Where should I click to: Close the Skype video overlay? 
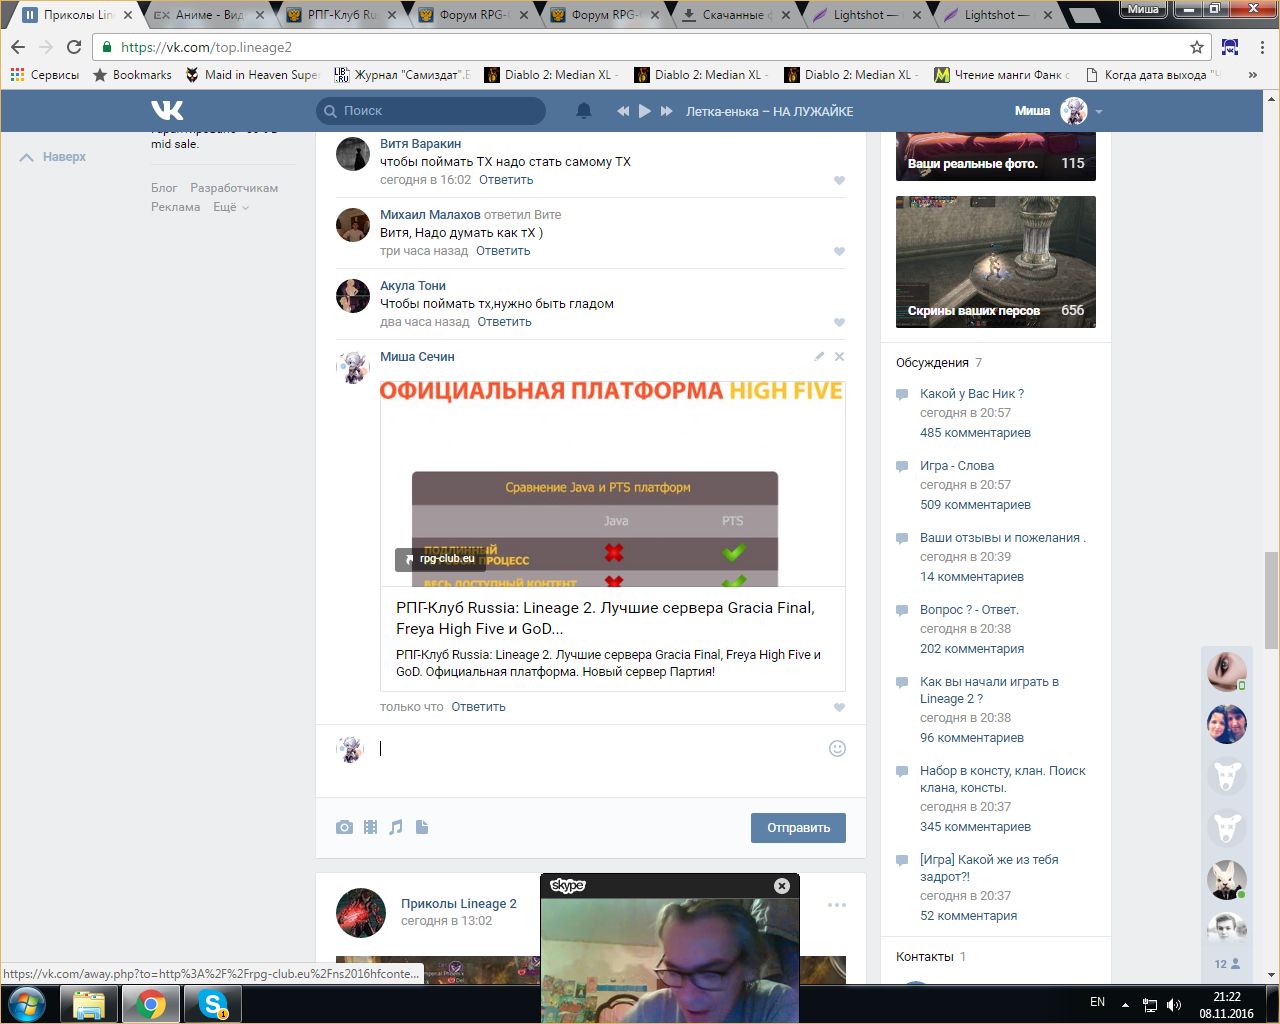pyautogui.click(x=782, y=886)
